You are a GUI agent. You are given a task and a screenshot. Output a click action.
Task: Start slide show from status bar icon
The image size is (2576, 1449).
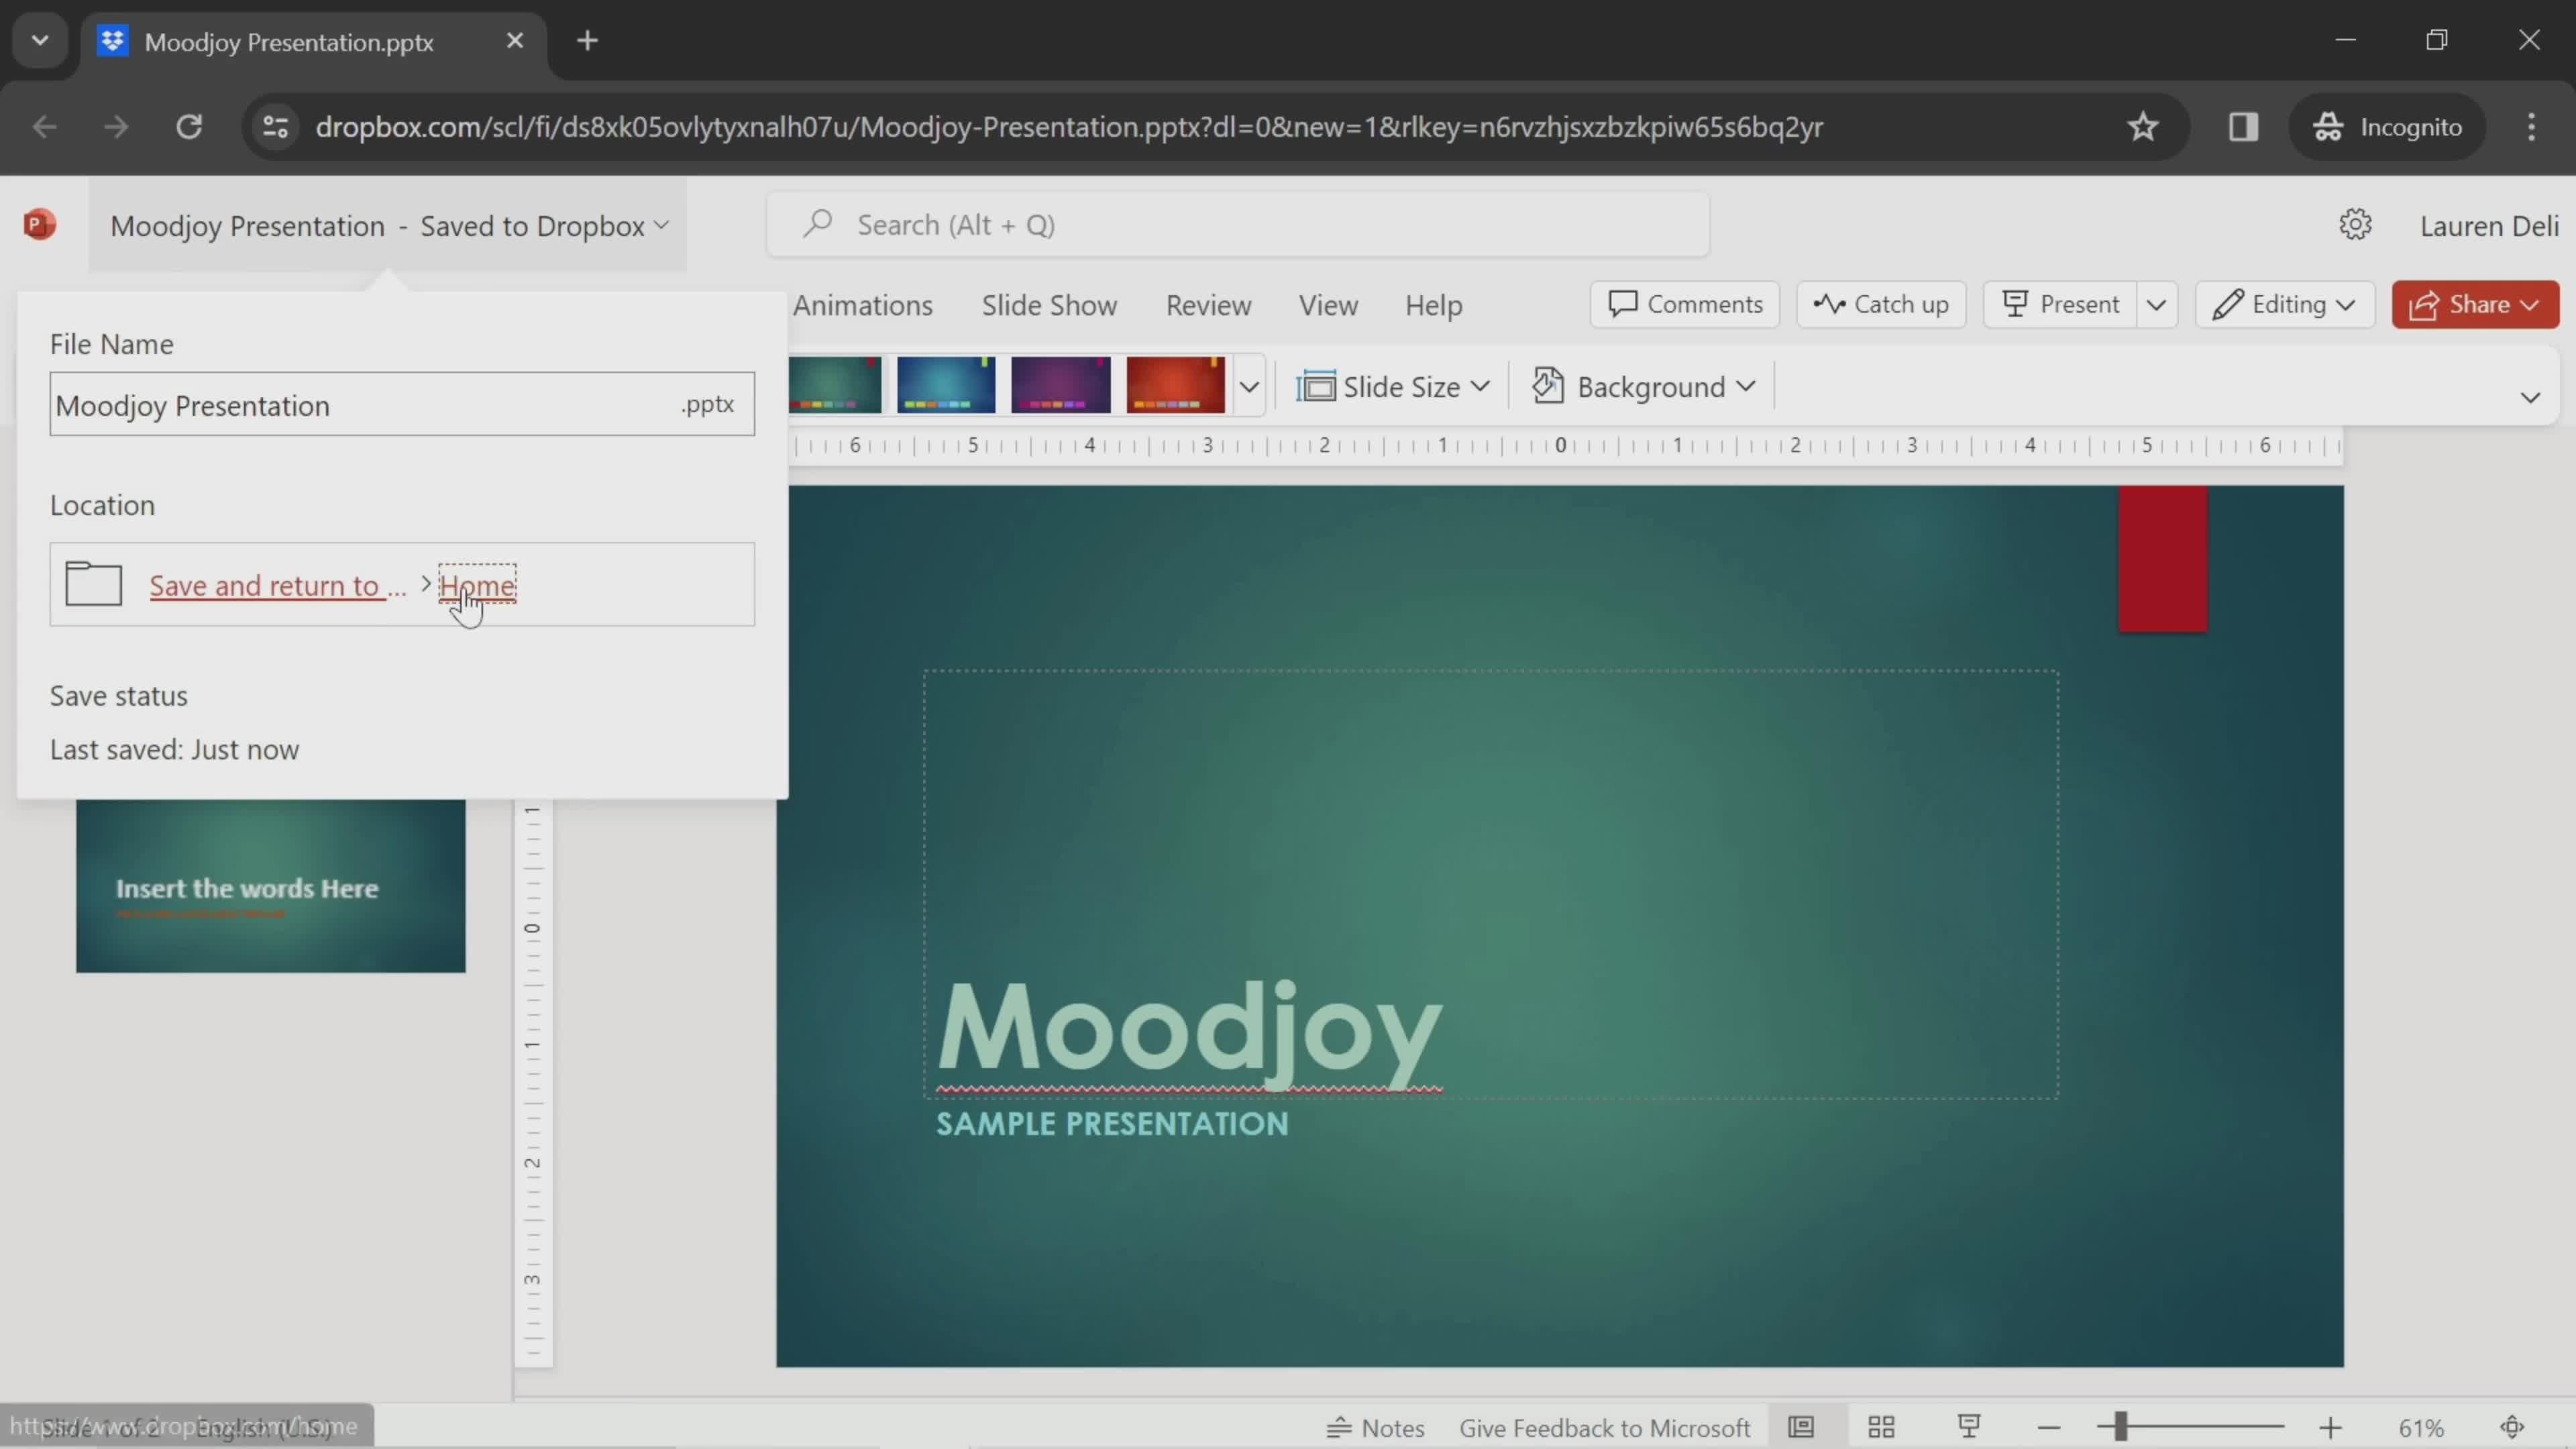[x=1969, y=1427]
